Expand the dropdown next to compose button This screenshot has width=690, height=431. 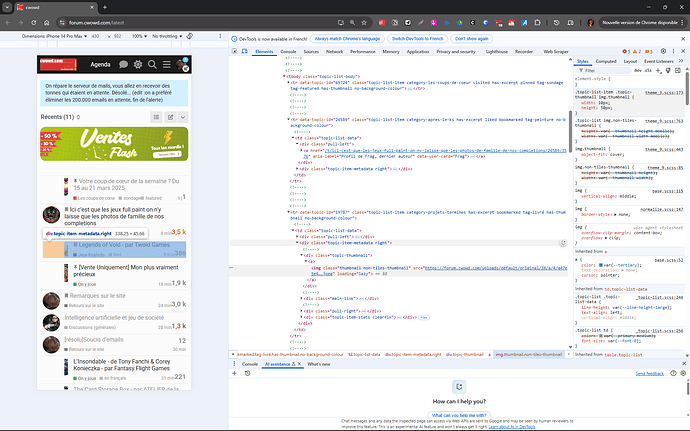(x=183, y=117)
